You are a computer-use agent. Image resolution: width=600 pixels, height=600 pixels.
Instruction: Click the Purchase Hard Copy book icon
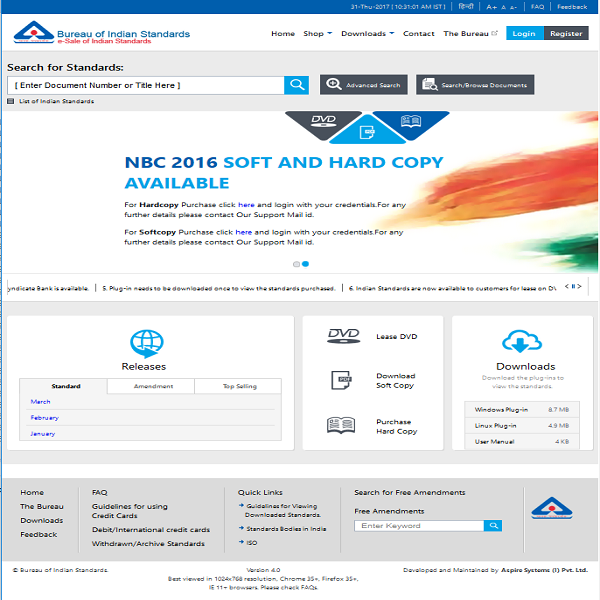coord(341,425)
